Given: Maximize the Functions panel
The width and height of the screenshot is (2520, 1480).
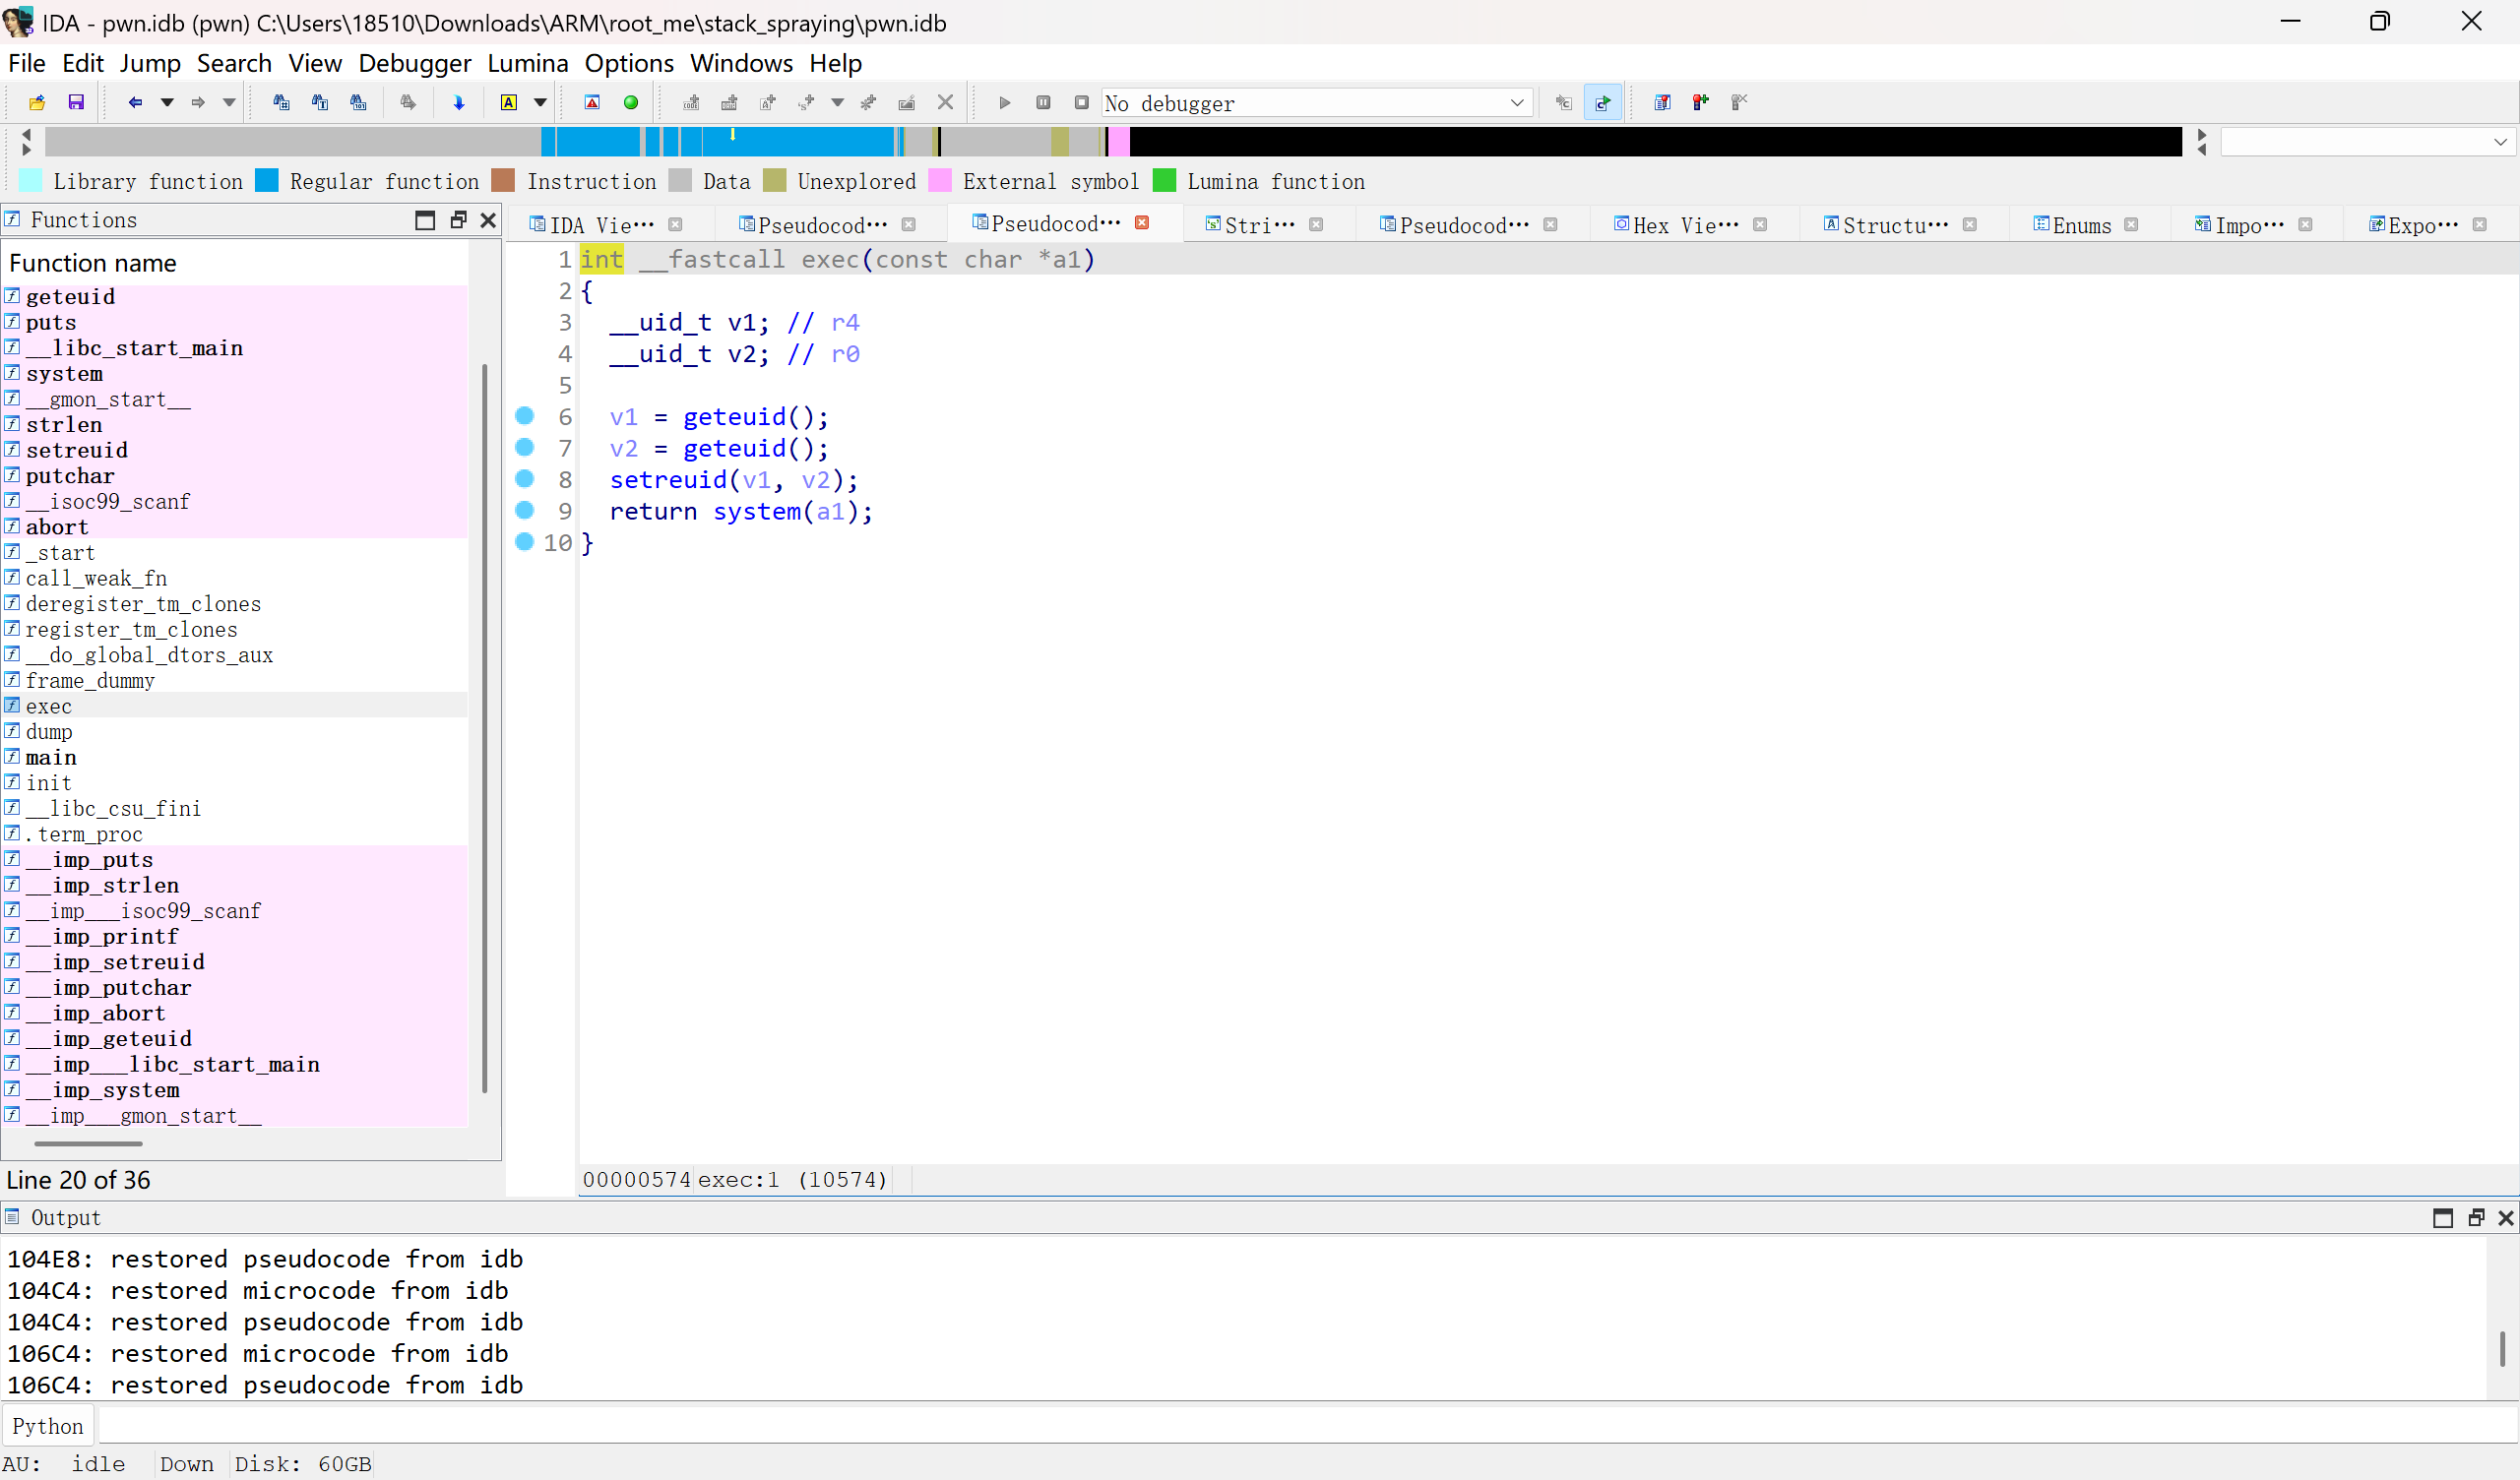Looking at the screenshot, I should 425,220.
